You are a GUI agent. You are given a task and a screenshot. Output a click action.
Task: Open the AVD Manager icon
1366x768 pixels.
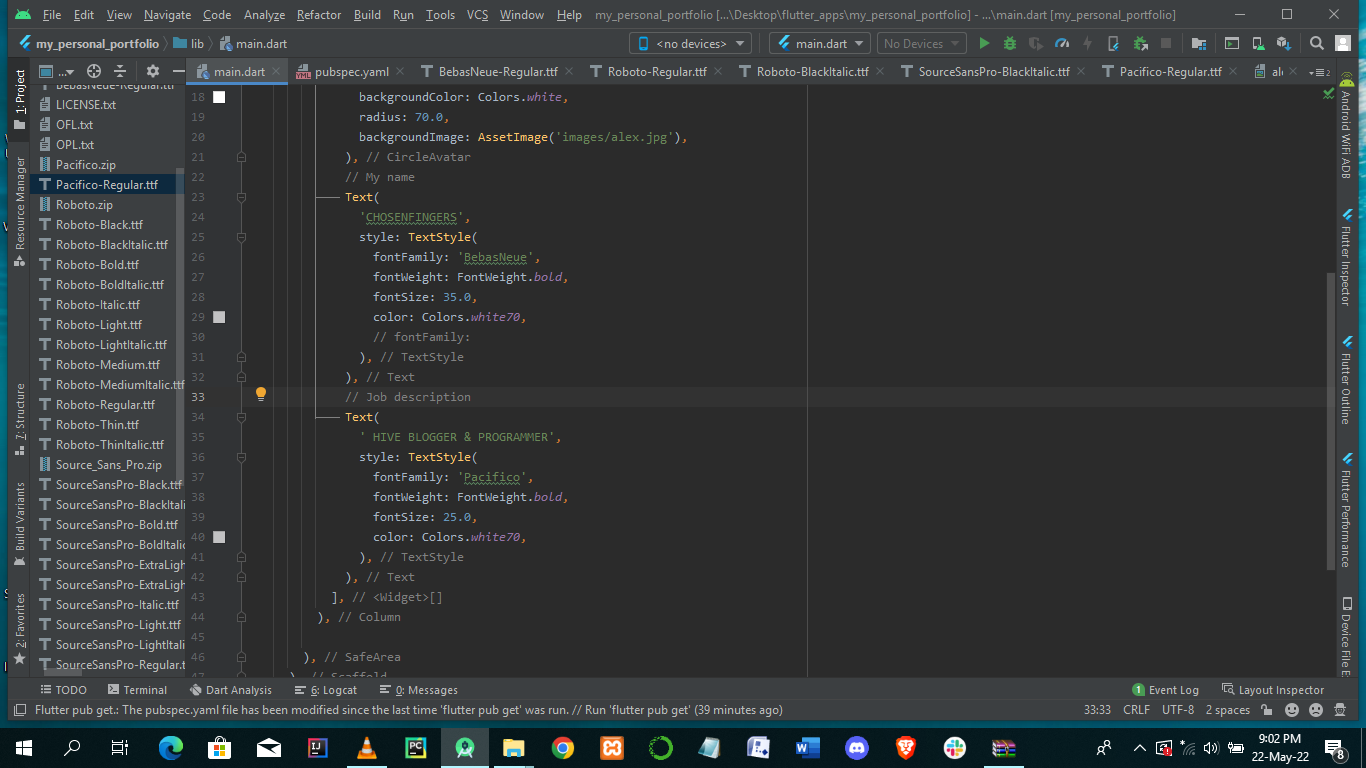pyautogui.click(x=1258, y=44)
